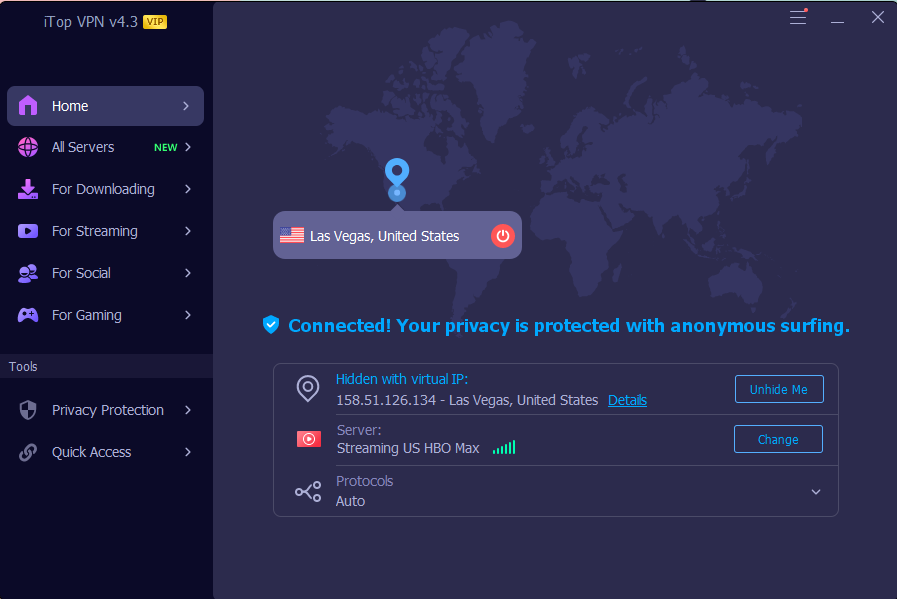Click the For Social people icon
This screenshot has width=897, height=599.
click(x=28, y=273)
